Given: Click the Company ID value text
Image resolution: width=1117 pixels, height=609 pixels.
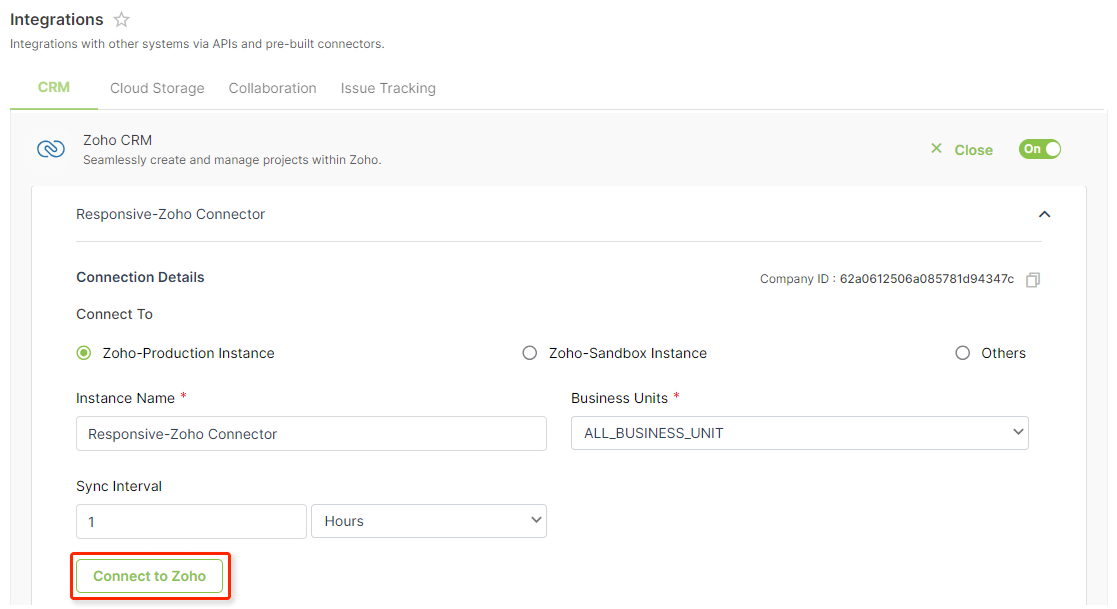Looking at the screenshot, I should [926, 279].
